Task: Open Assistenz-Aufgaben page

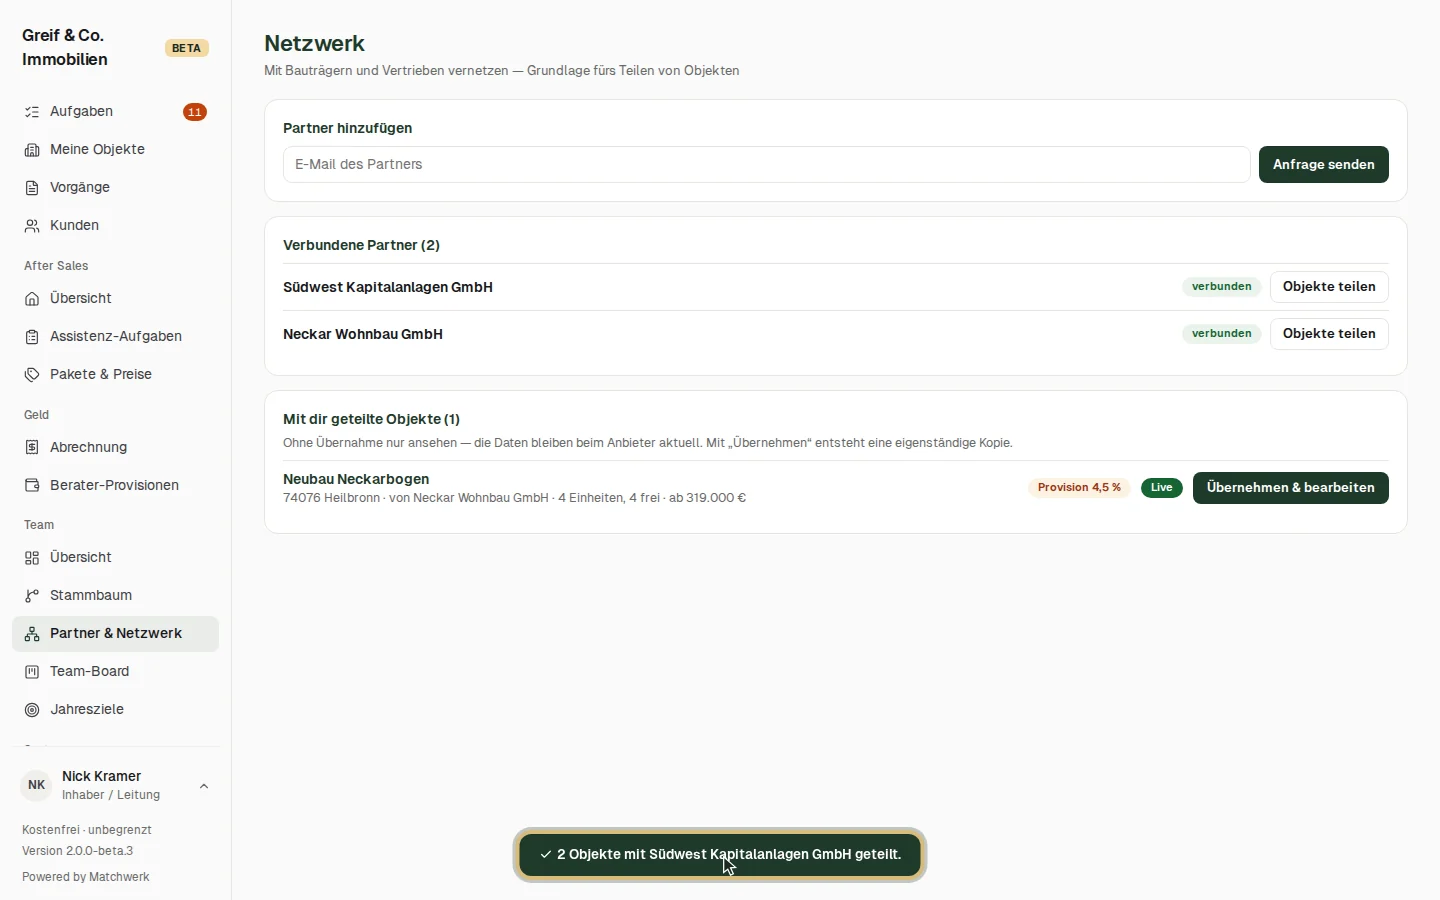Action: tap(115, 337)
